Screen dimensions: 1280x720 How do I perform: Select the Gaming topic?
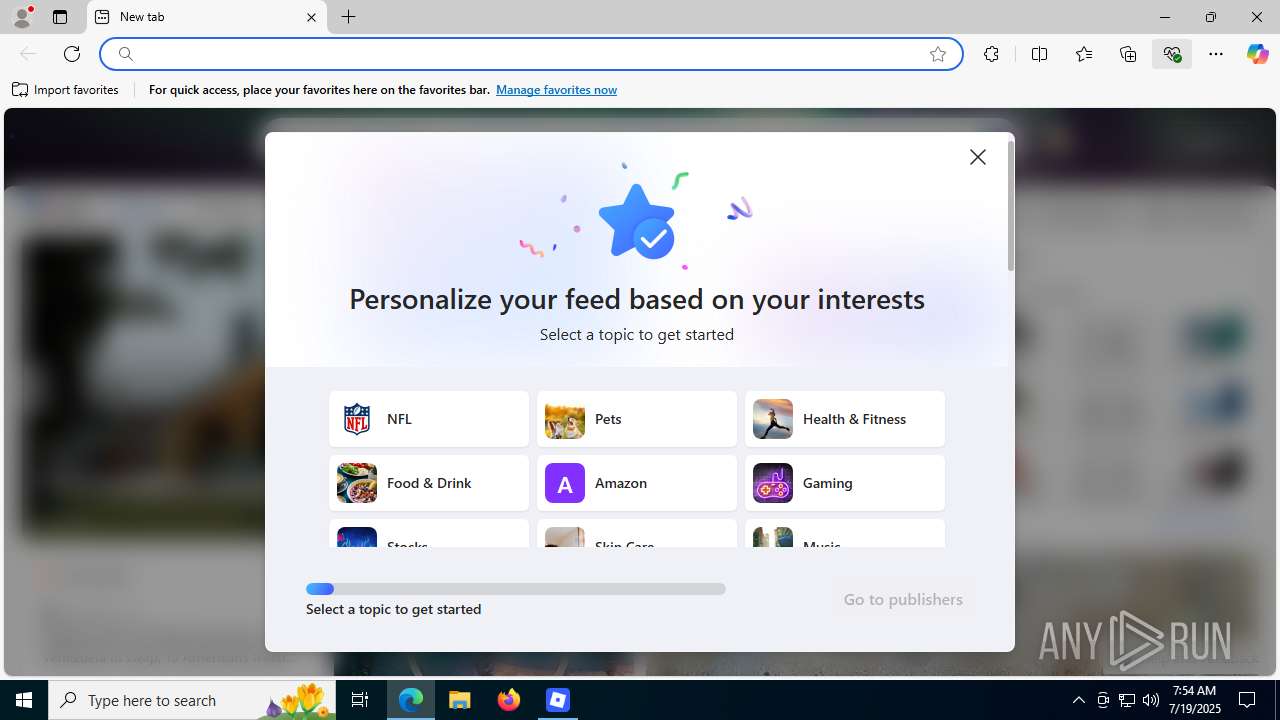(845, 483)
